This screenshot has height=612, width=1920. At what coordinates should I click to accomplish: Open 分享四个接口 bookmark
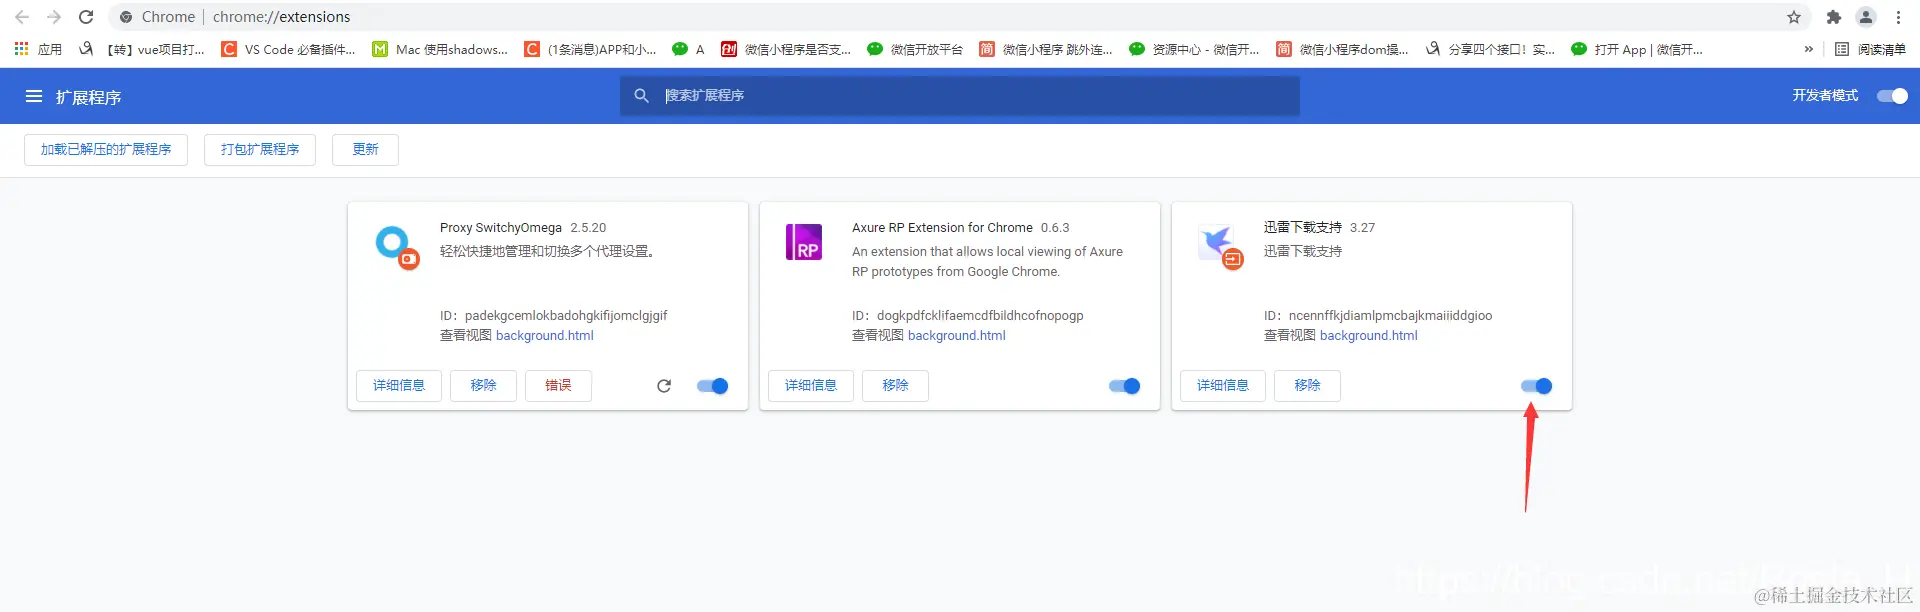(1490, 49)
